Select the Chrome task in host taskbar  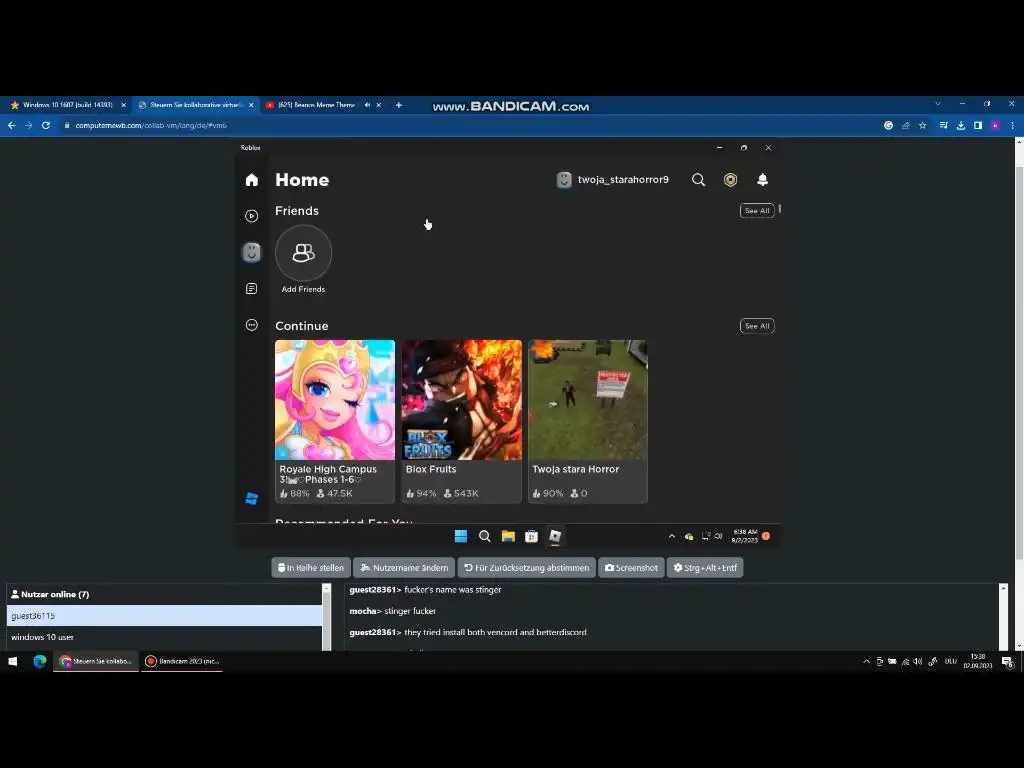coord(95,662)
